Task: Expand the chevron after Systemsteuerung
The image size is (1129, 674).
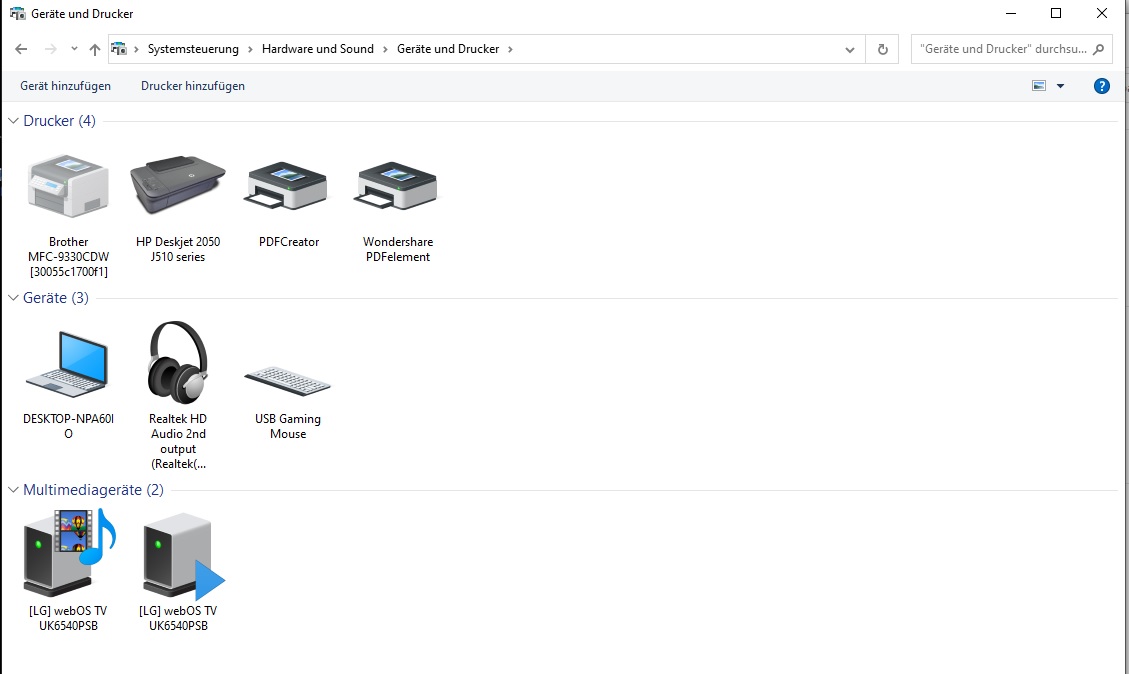Action: pyautogui.click(x=250, y=49)
